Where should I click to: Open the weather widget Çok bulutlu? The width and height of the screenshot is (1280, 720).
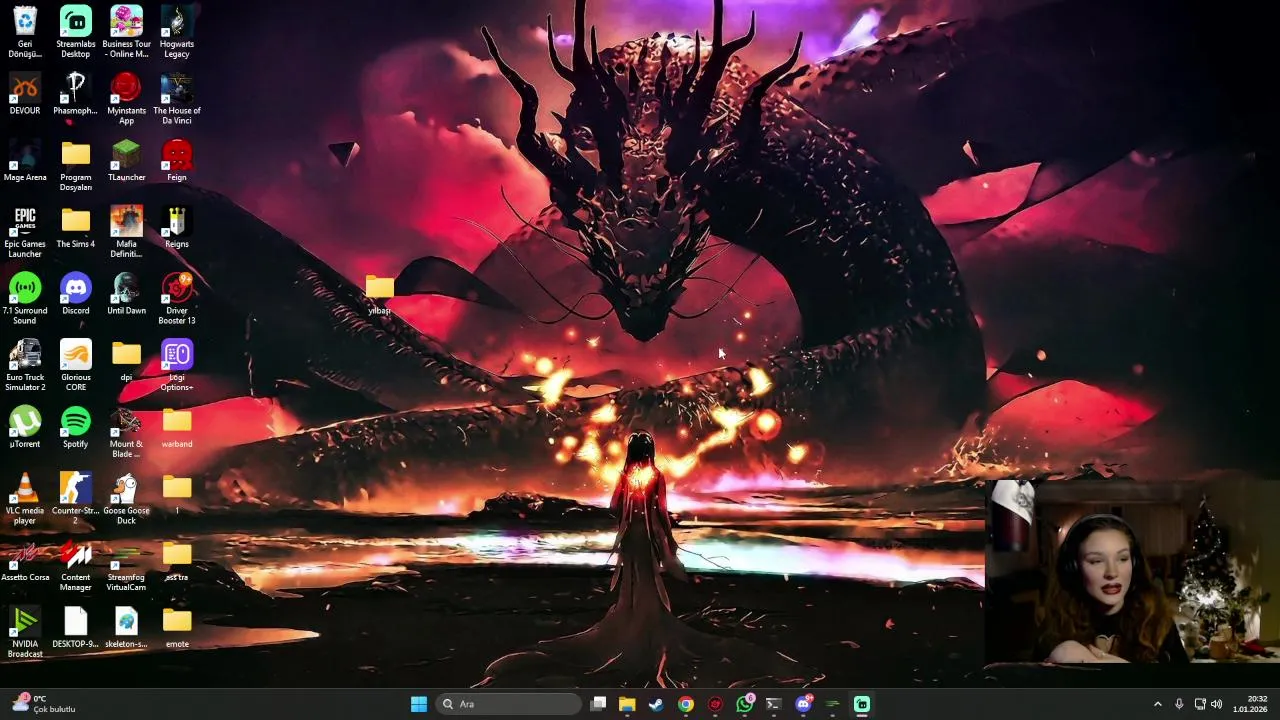coord(45,704)
